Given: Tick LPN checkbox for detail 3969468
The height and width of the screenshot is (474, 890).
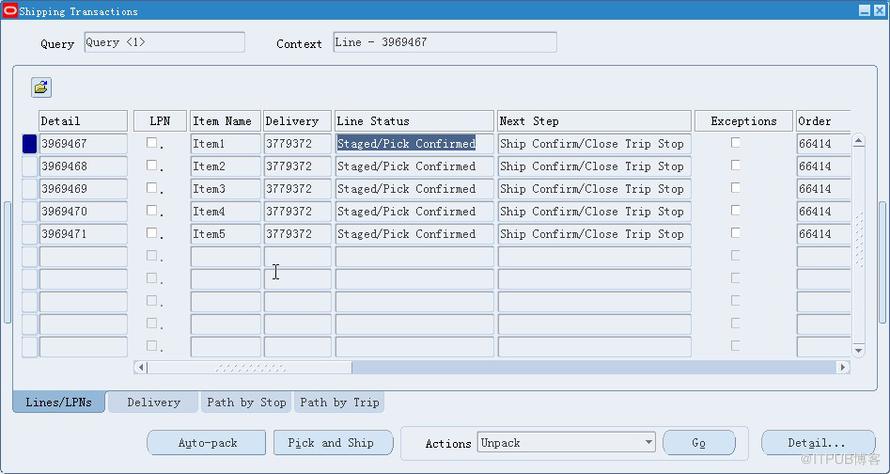Looking at the screenshot, I should pos(152,165).
